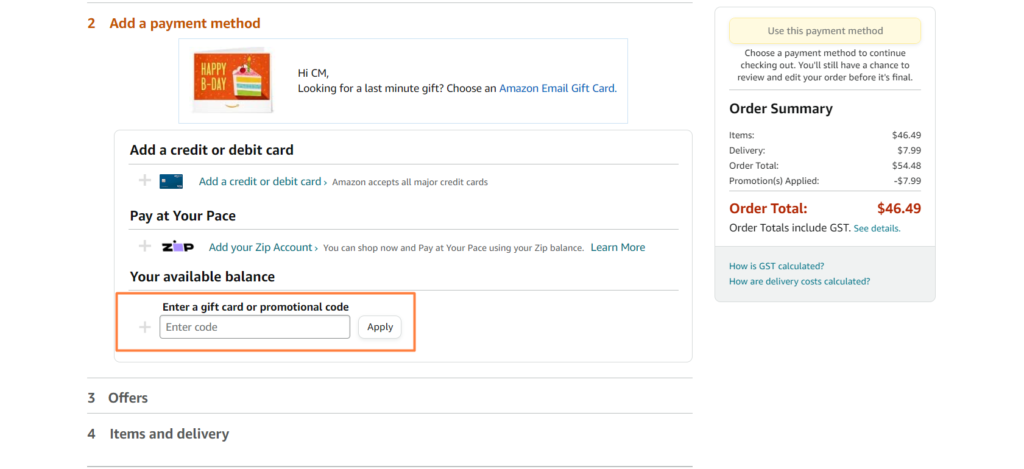Screen dimensions: 1024x469
Task: Click Use this payment method button
Action: click(825, 31)
